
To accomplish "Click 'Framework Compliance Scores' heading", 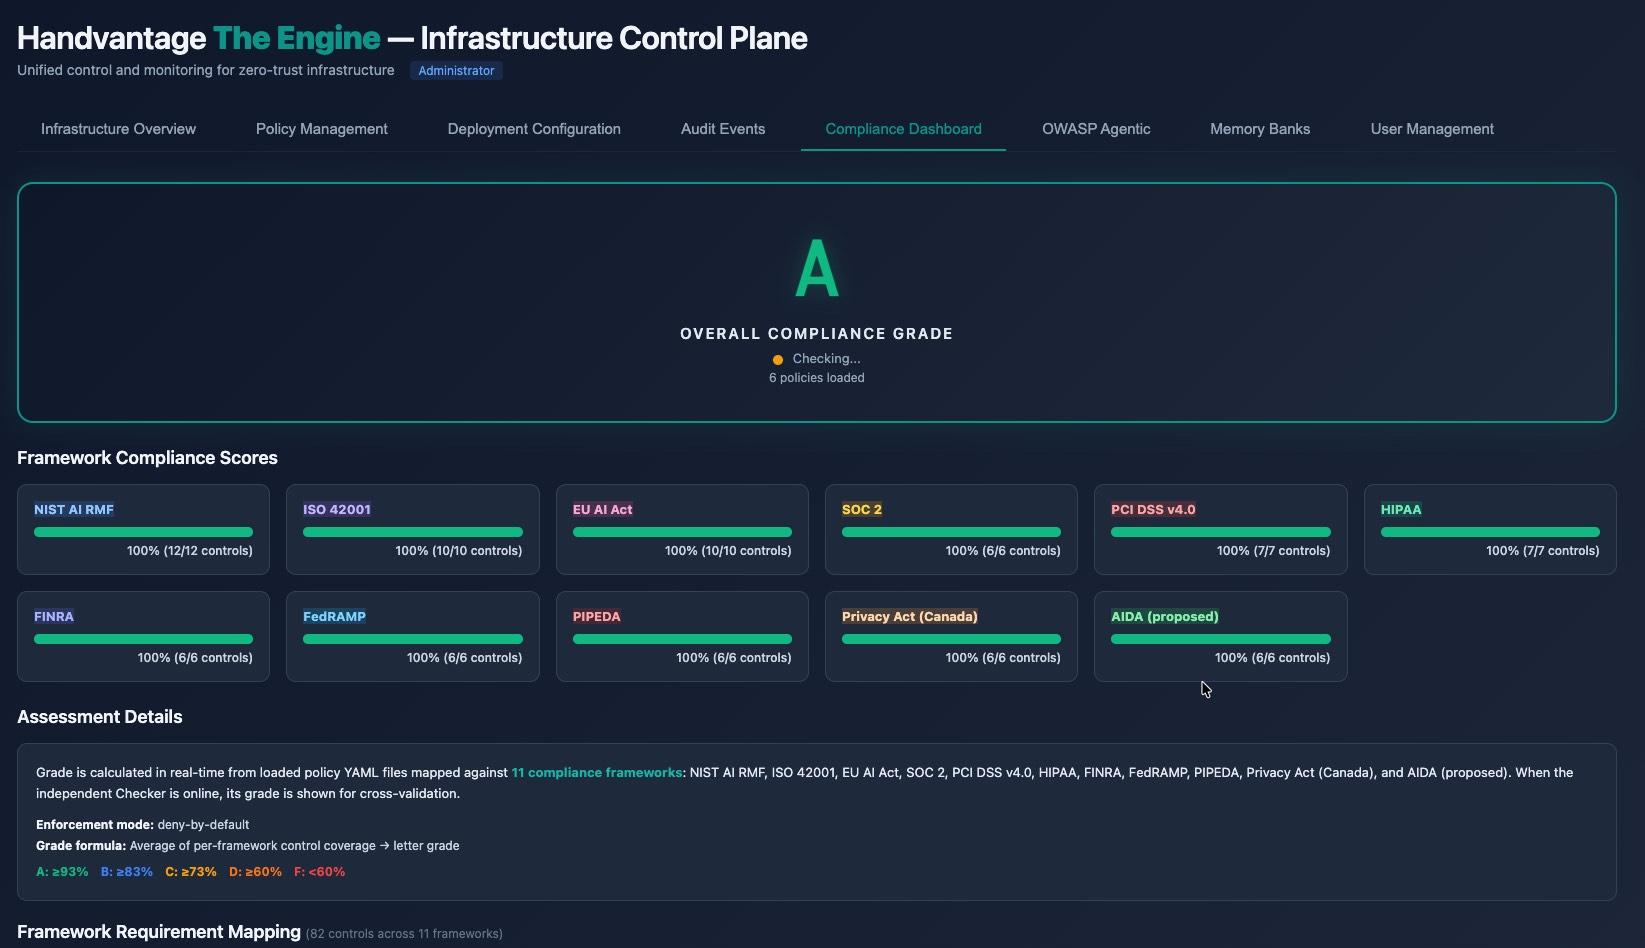I will point(147,458).
